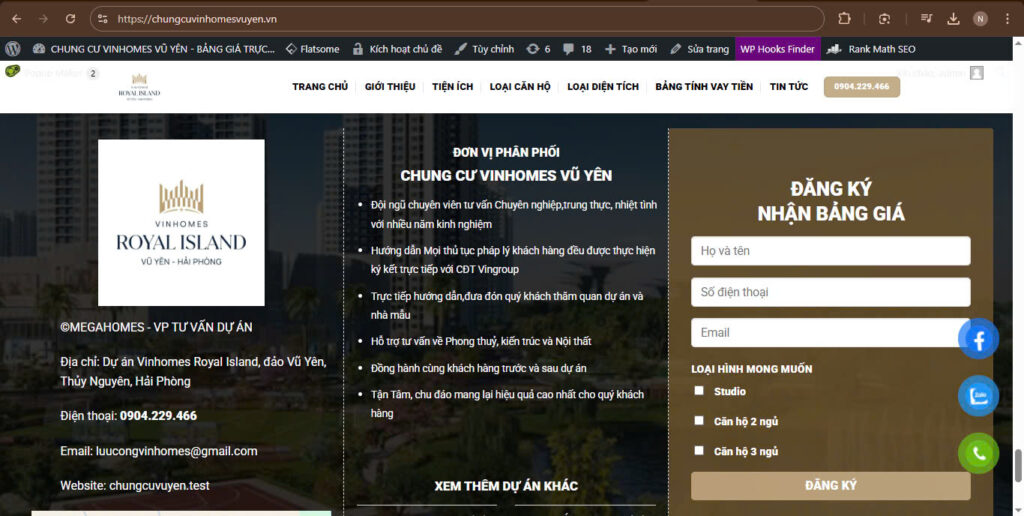1024x516 pixels.
Task: Click Website: chungcuvuyen.test text
Action: (x=135, y=486)
